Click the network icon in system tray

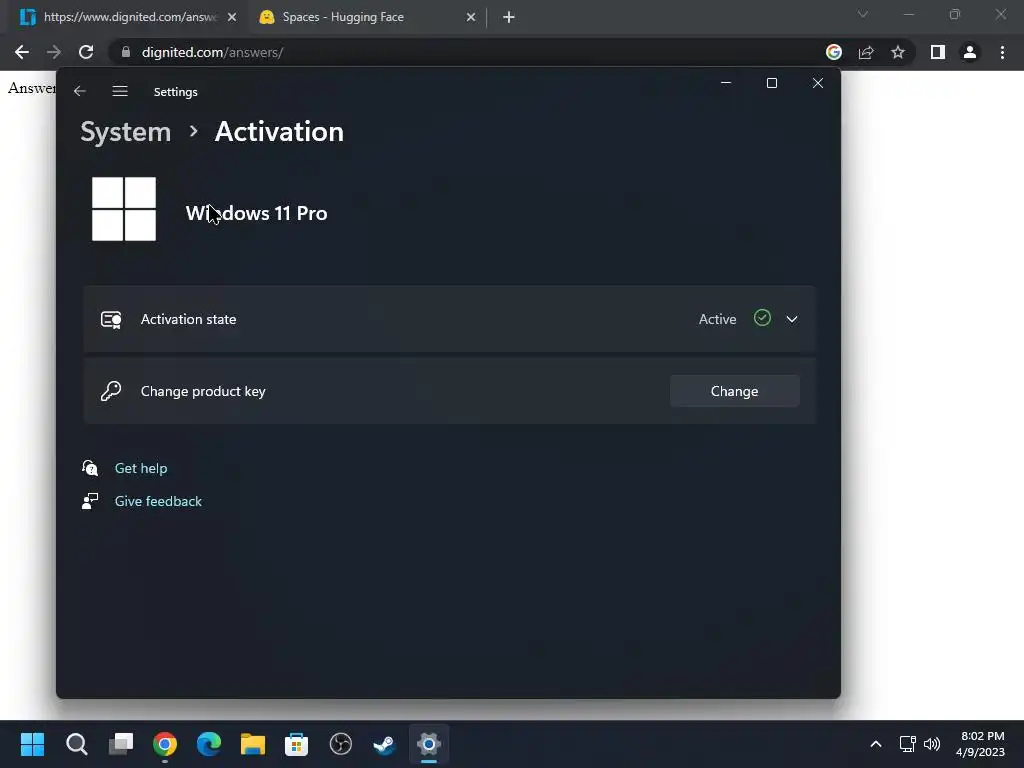(x=907, y=744)
